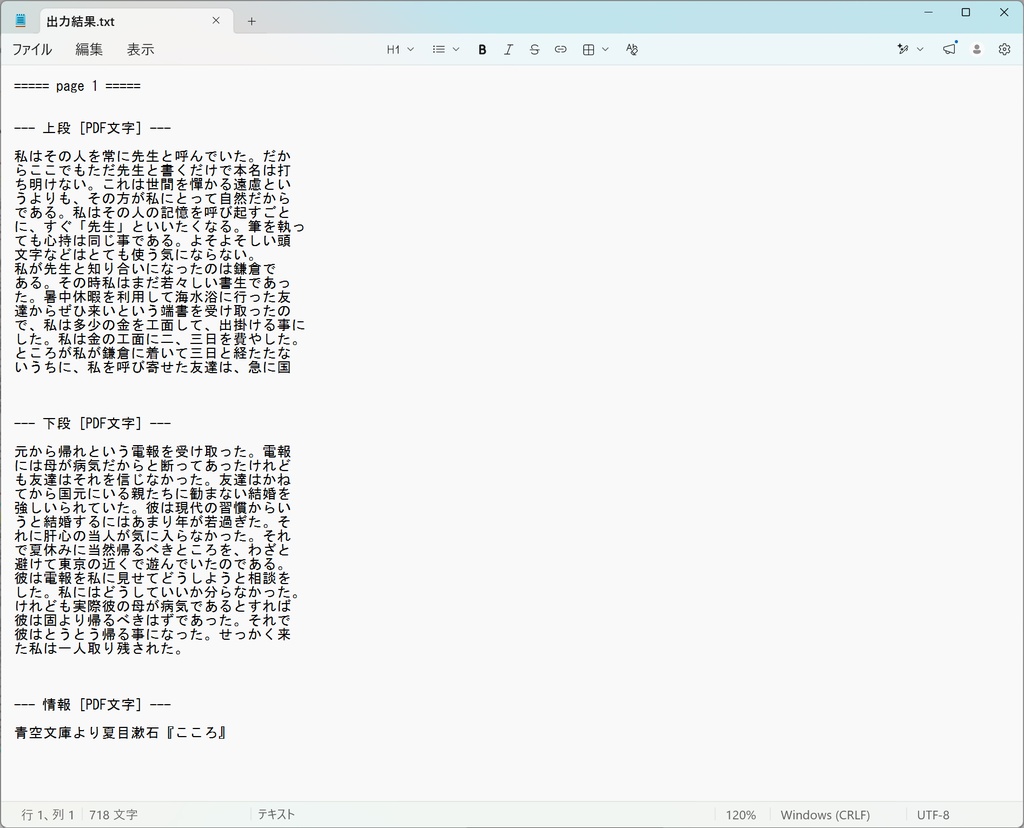Expand the list style dropdown arrow
Screen dimensions: 1024x828
(456, 50)
